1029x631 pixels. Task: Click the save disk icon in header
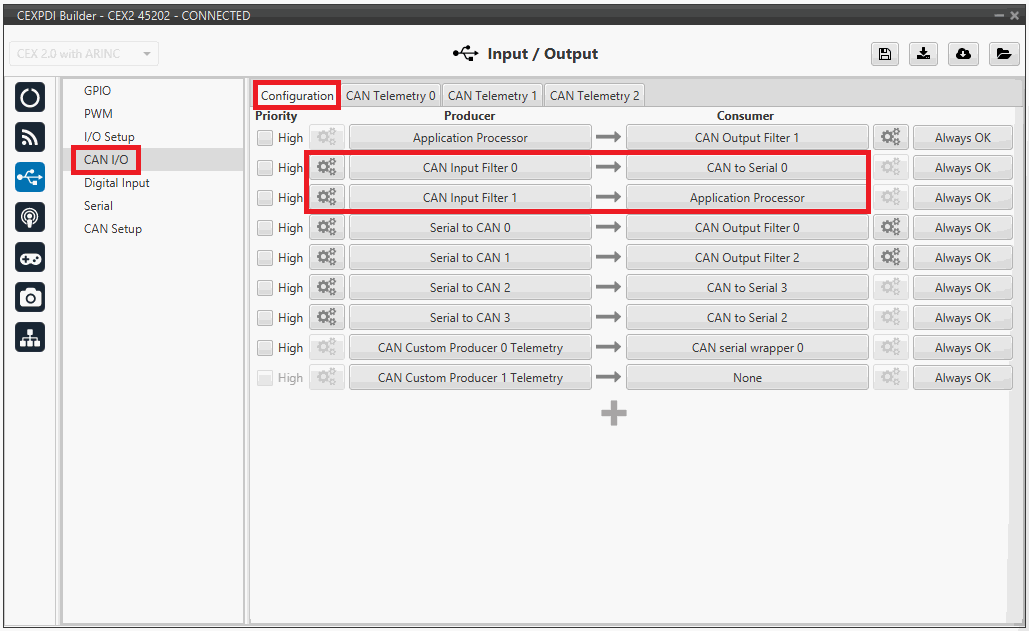(884, 54)
